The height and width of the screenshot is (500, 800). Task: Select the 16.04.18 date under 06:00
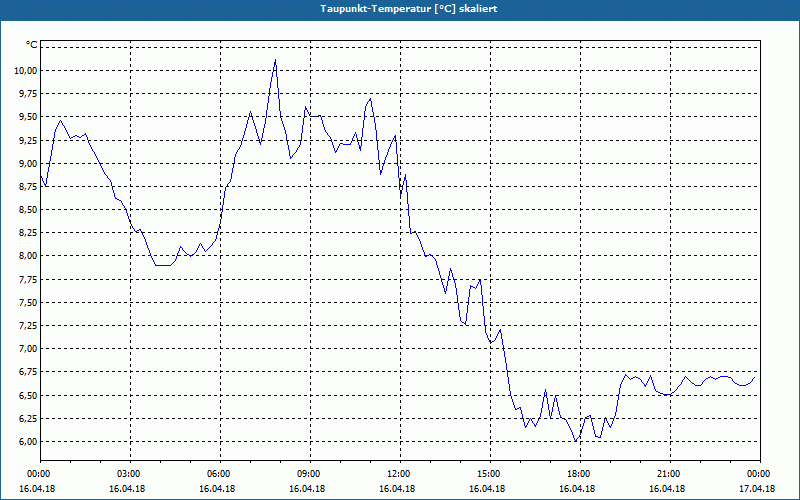coord(217,489)
